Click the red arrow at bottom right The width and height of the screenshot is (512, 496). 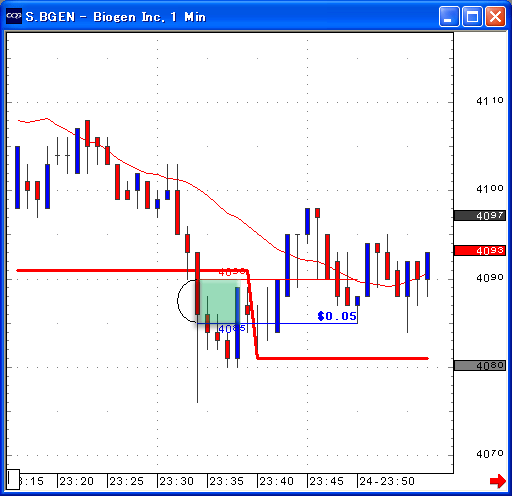pos(498,481)
